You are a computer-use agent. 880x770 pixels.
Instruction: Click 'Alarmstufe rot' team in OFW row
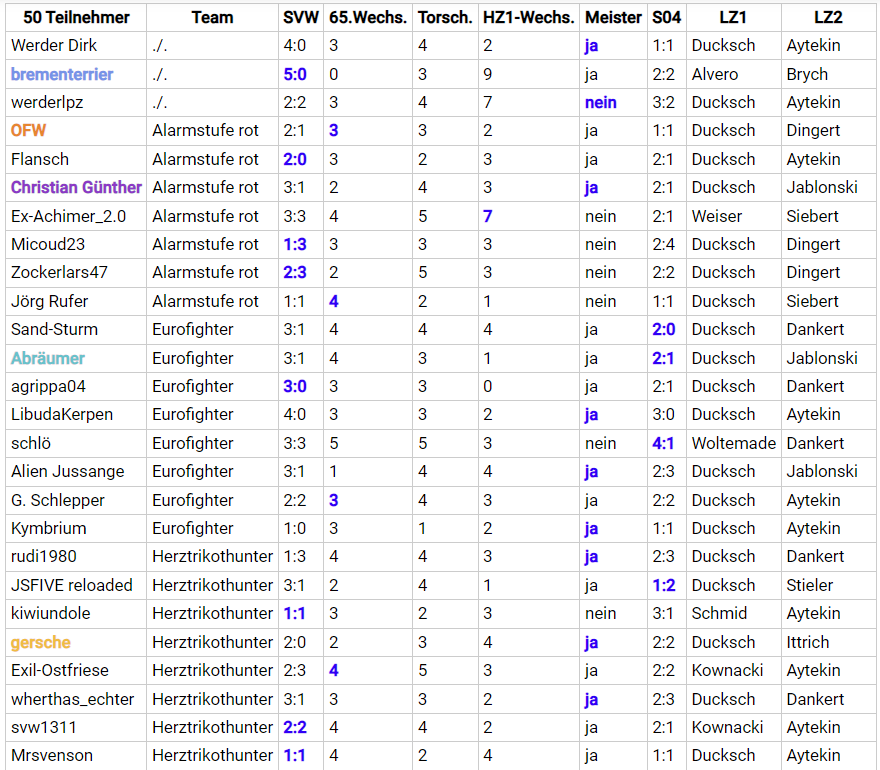coord(205,130)
